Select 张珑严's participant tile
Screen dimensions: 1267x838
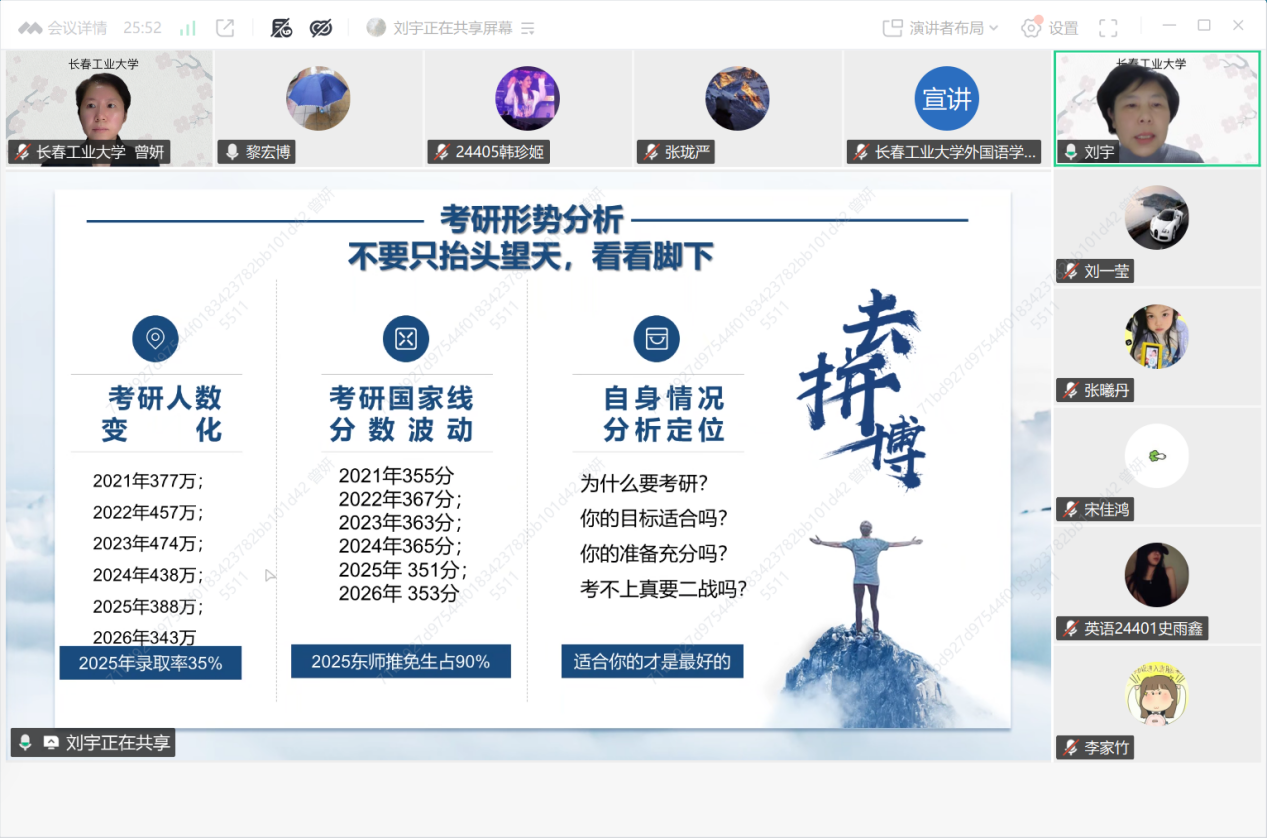pos(737,108)
